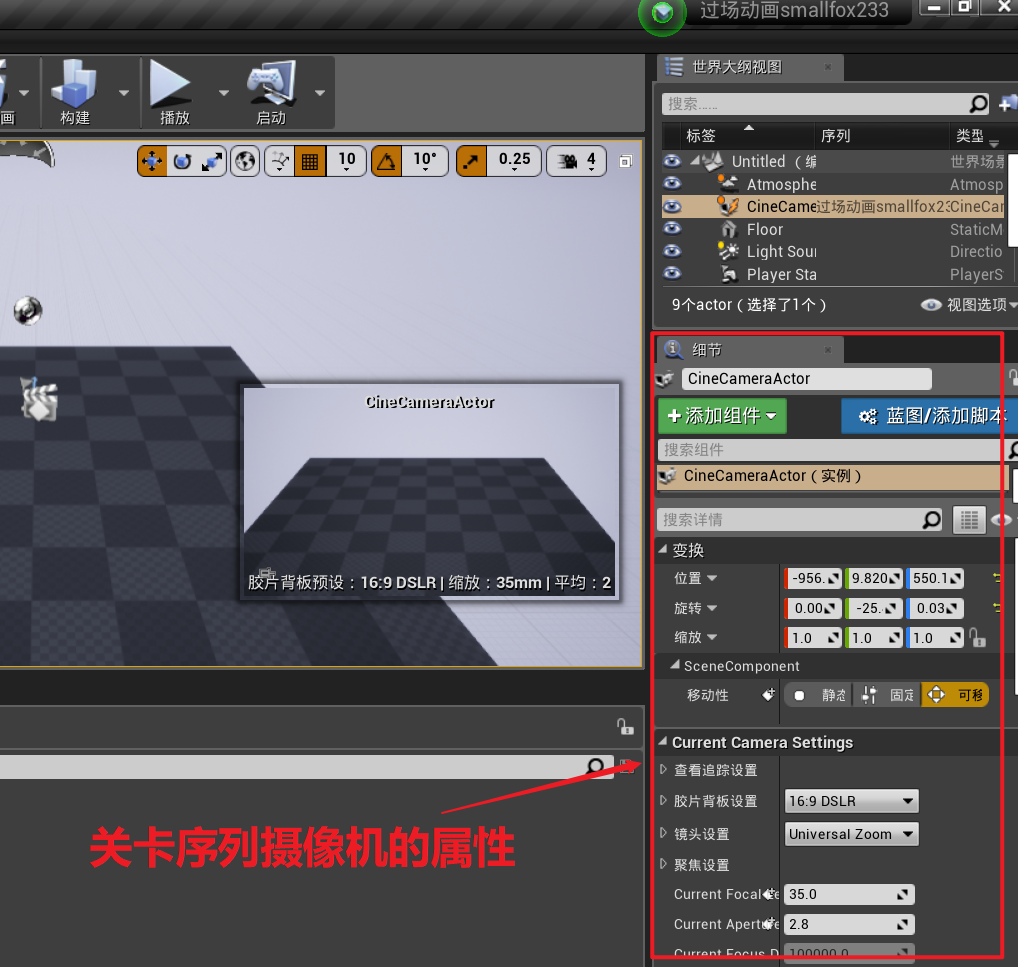Select Player Start in the outliner
1018x967 pixels.
point(782,274)
